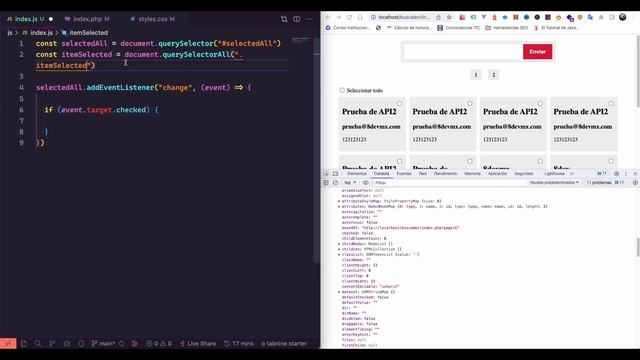Check the first checkbox in second card row
Viewport: 640px width, 360px height.
click(400, 161)
